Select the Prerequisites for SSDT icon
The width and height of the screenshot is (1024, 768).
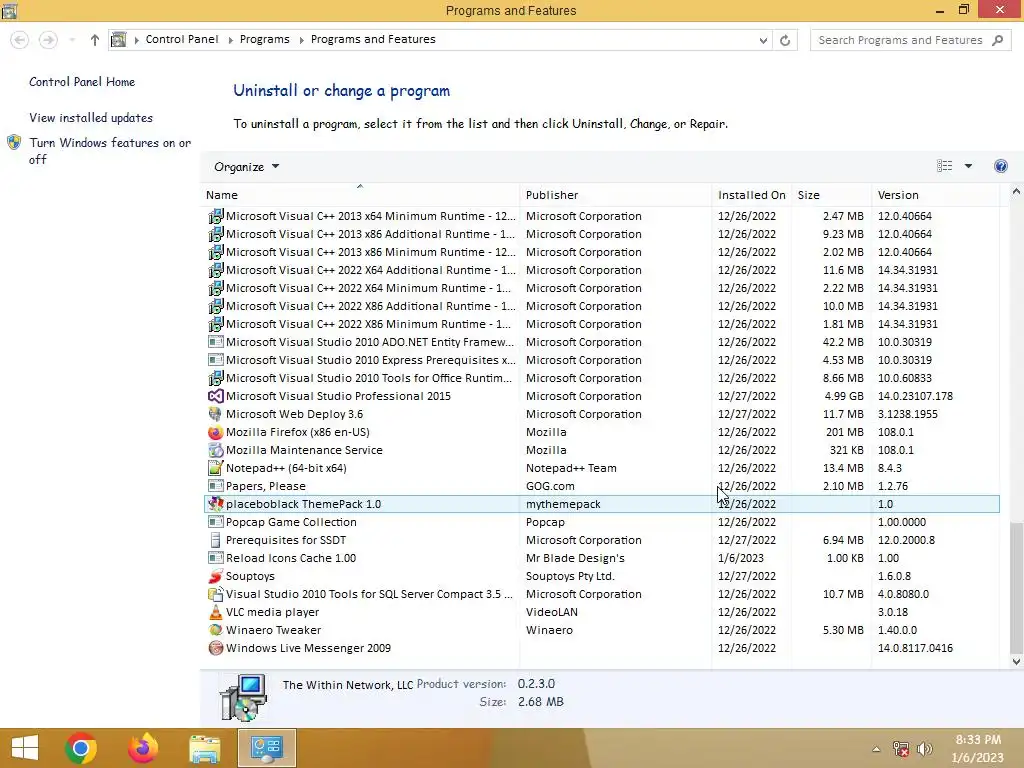216,540
